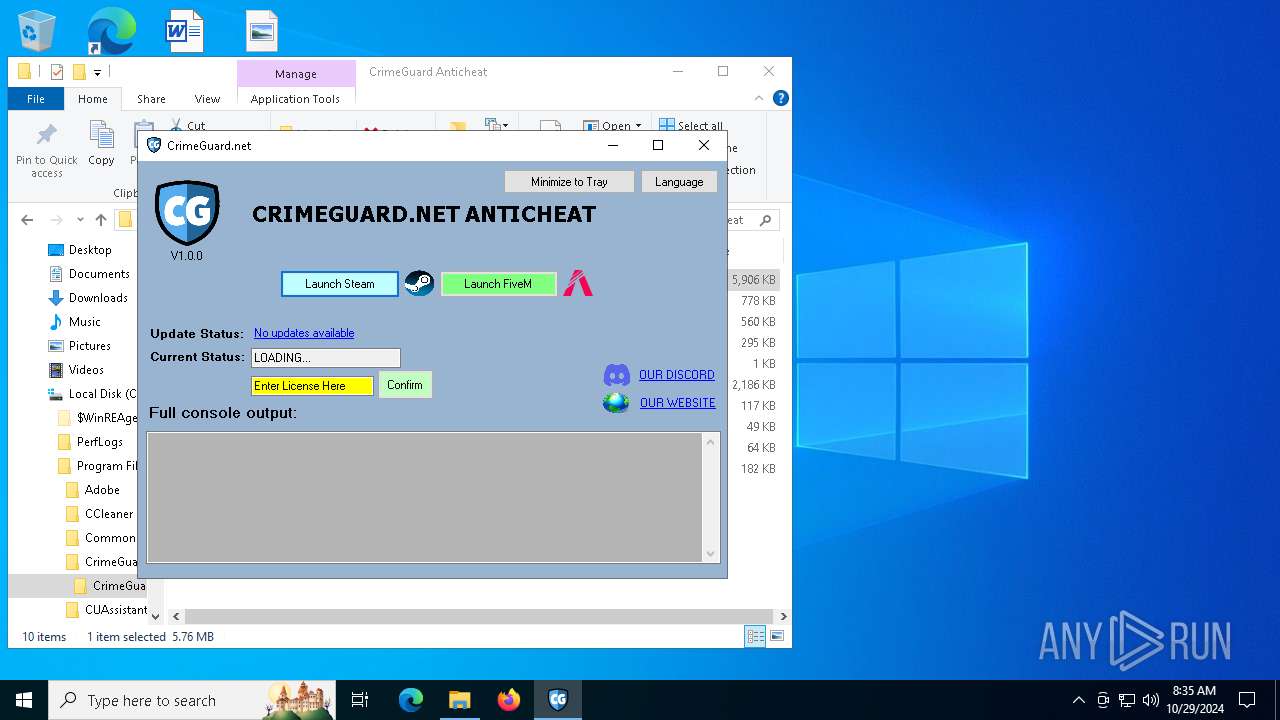Click the CrimeGuard CG shield logo

[187, 213]
